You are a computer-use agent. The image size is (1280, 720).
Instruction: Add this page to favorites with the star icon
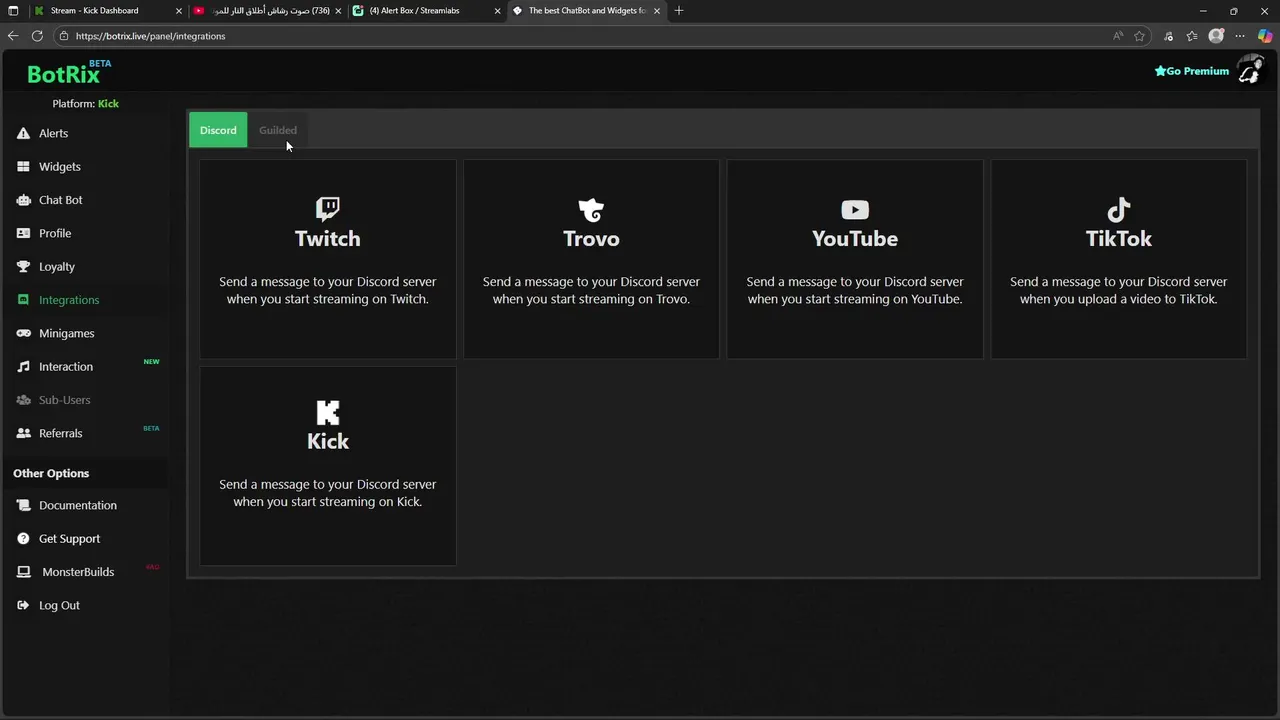point(1139,36)
